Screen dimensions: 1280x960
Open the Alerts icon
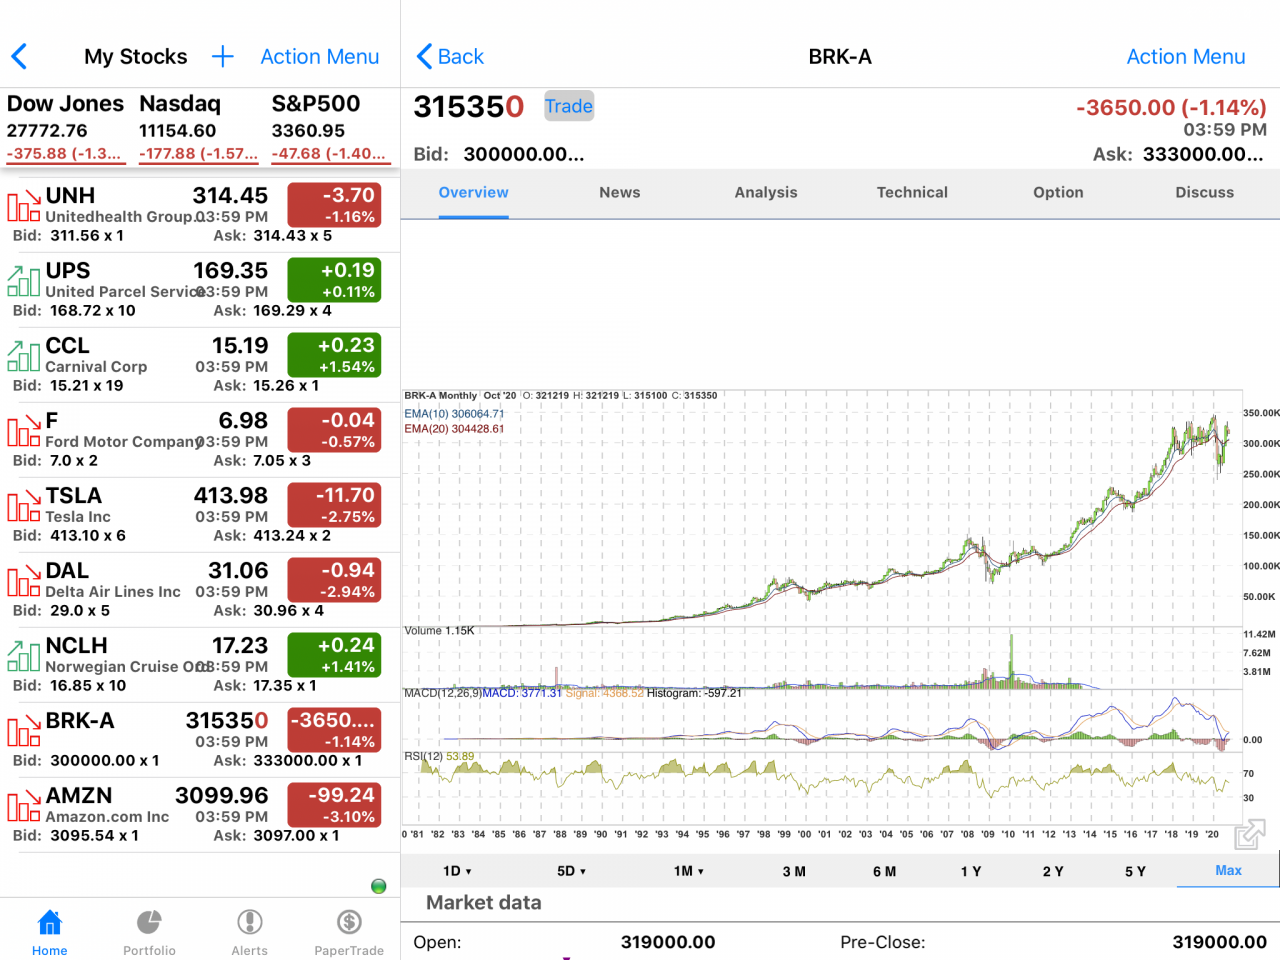click(x=249, y=923)
